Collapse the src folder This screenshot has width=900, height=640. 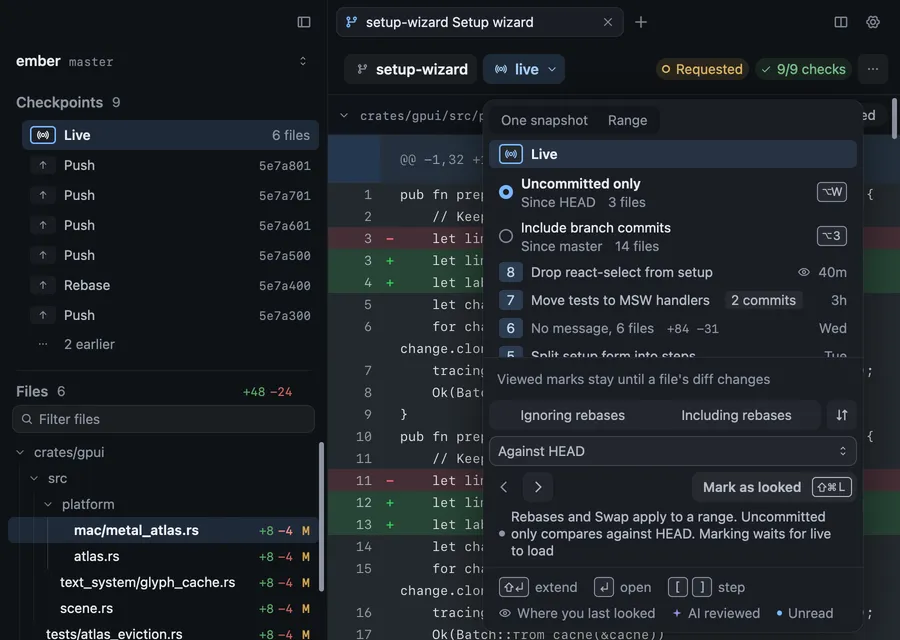pos(34,478)
